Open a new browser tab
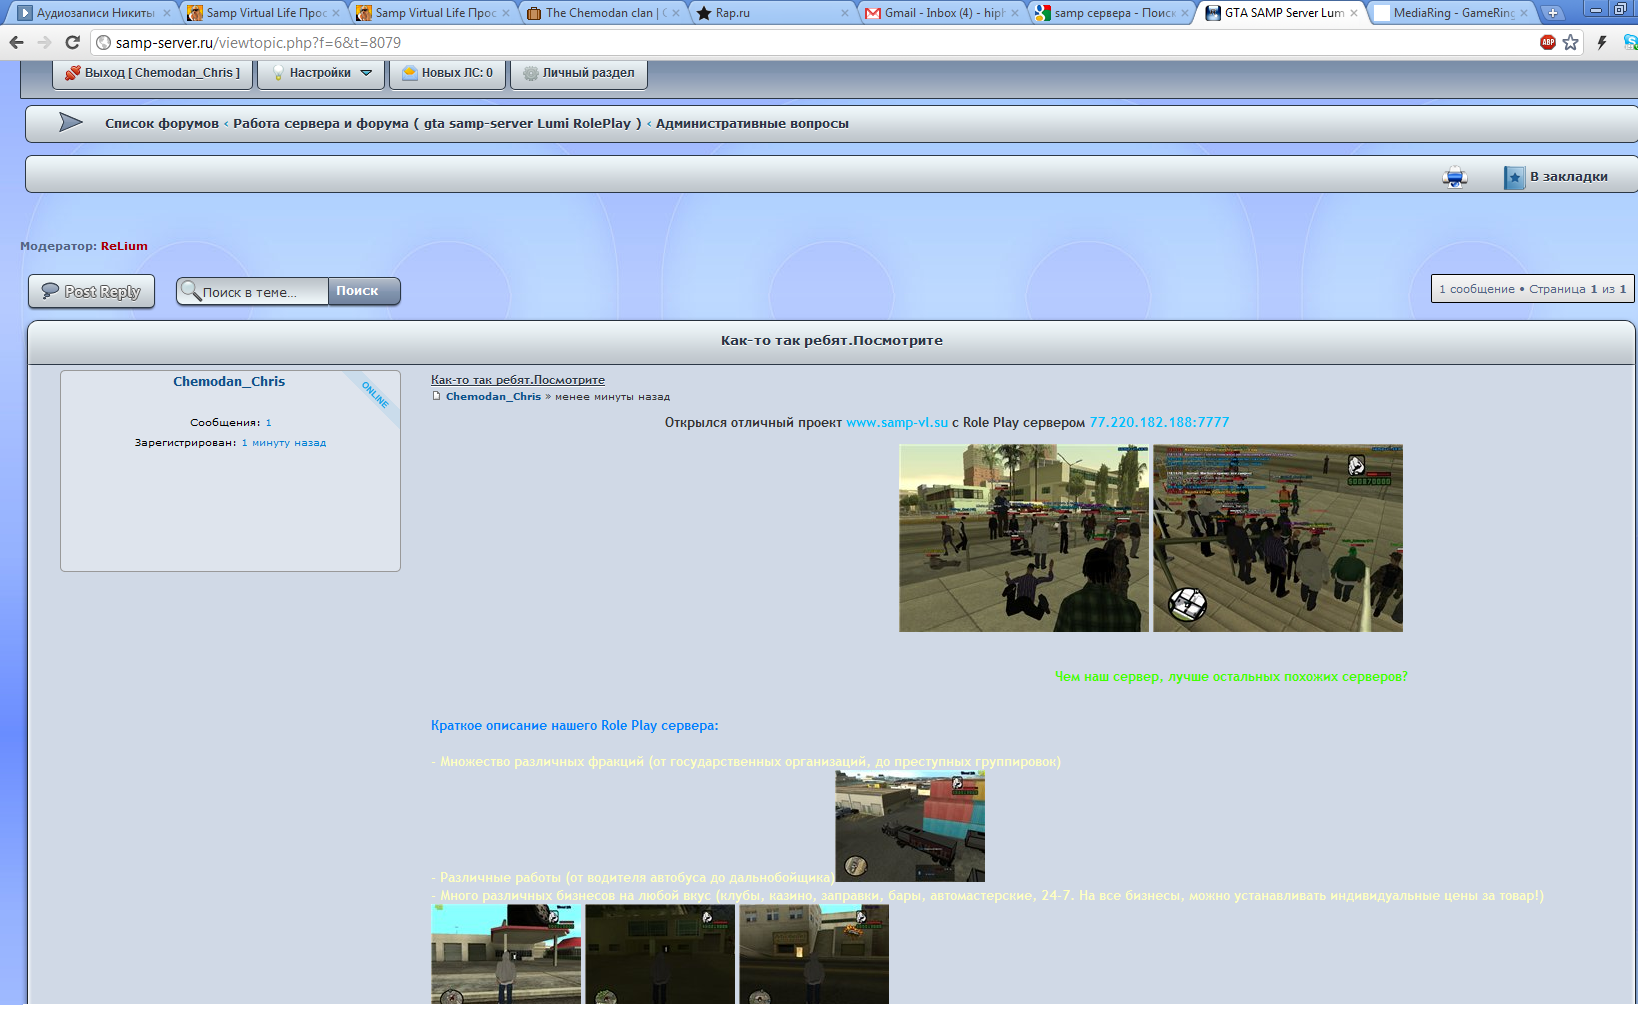 click(1552, 13)
